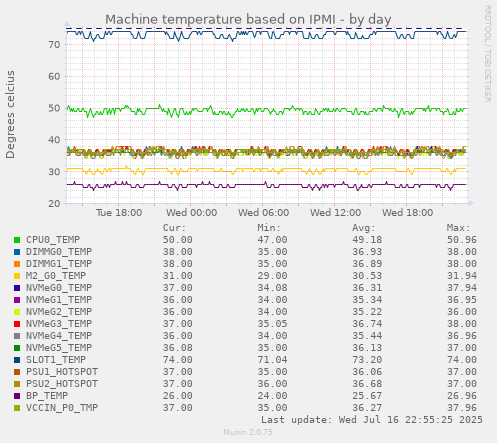This screenshot has width=497, height=443.
Task: Click the NVMeG0_TEMP dark blue swatch
Action: [x=17, y=288]
